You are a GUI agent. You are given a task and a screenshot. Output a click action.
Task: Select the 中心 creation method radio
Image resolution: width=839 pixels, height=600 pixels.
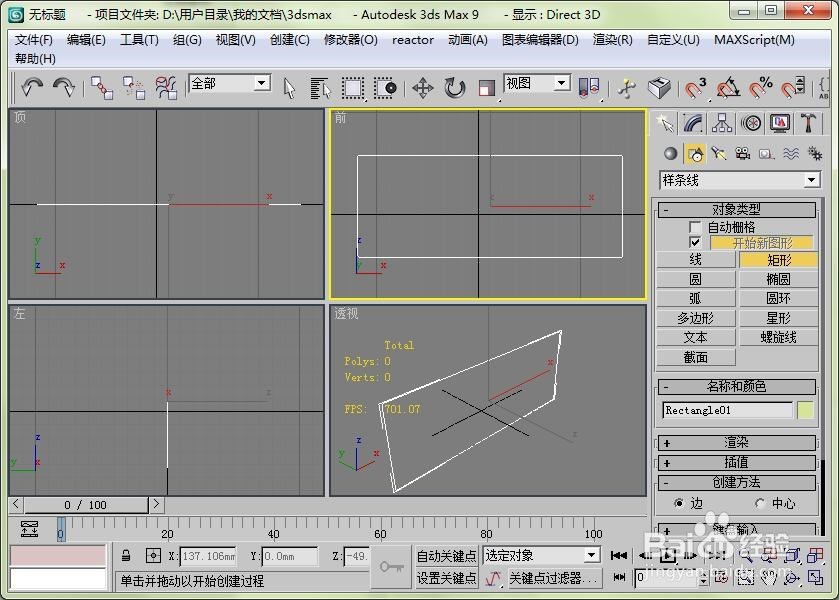click(x=759, y=503)
